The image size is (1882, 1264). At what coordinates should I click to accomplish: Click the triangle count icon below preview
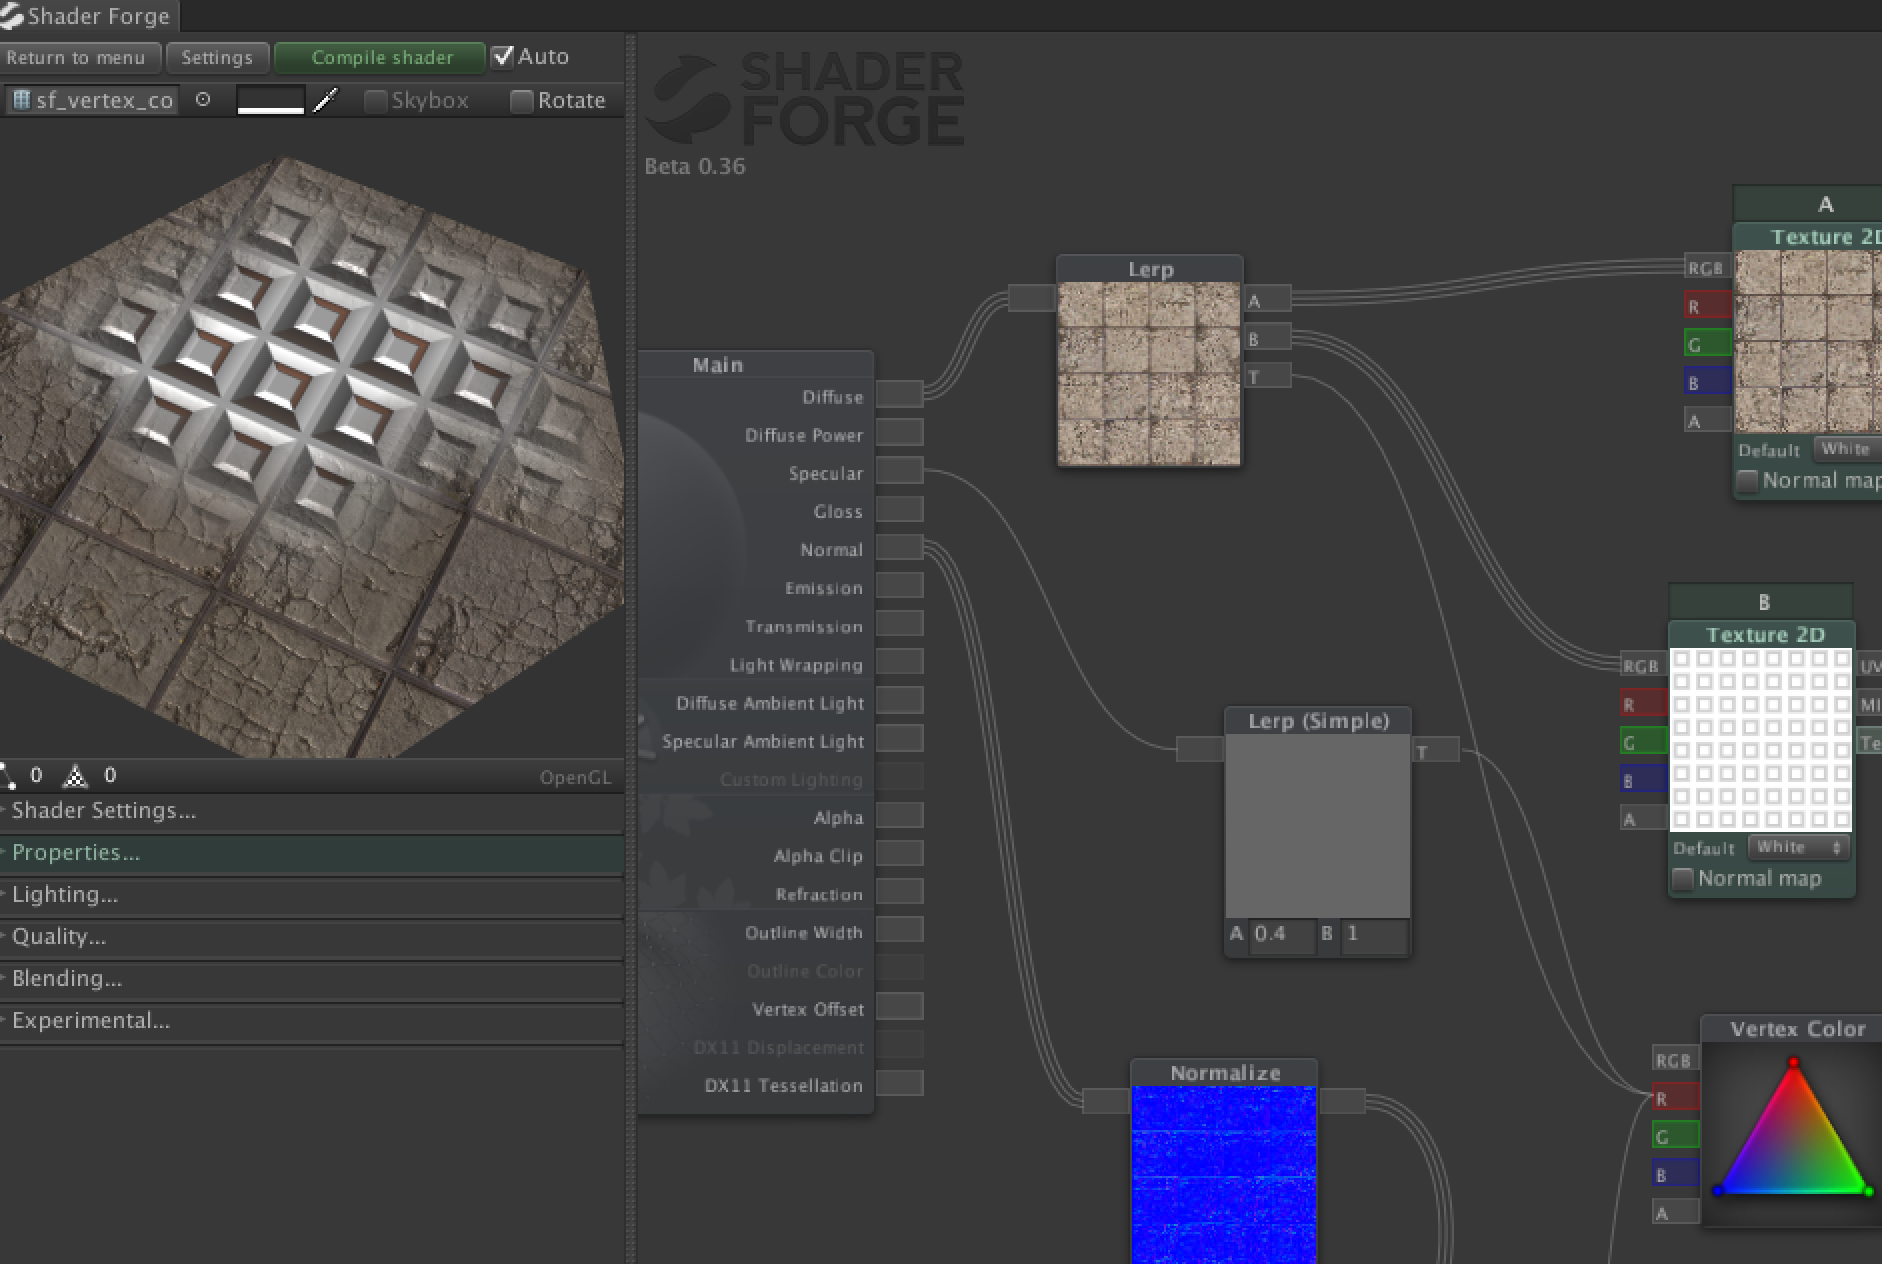(x=75, y=775)
